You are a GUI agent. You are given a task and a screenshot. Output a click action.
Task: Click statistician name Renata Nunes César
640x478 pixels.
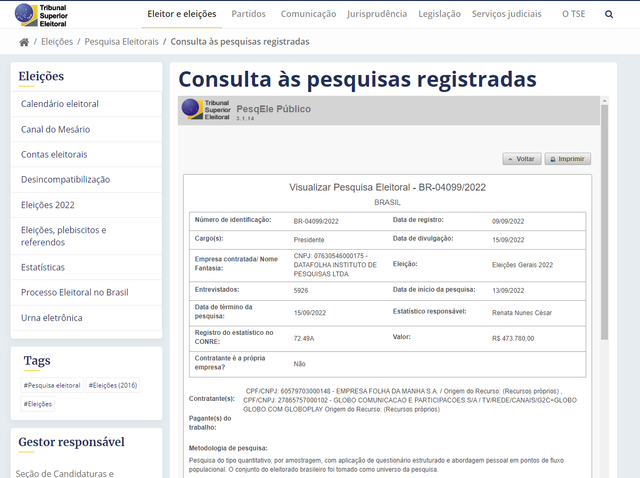522,313
